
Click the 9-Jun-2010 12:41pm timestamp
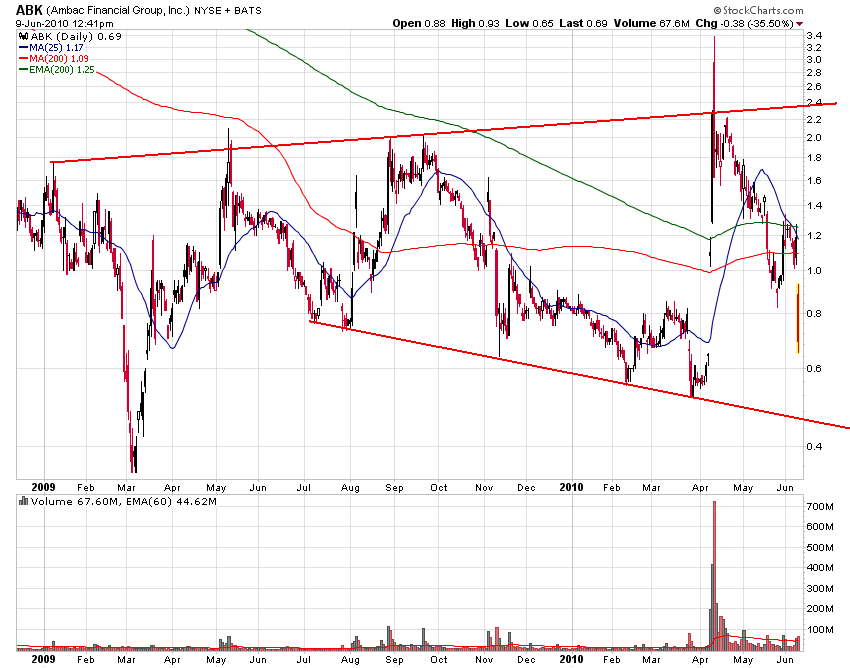pyautogui.click(x=65, y=23)
